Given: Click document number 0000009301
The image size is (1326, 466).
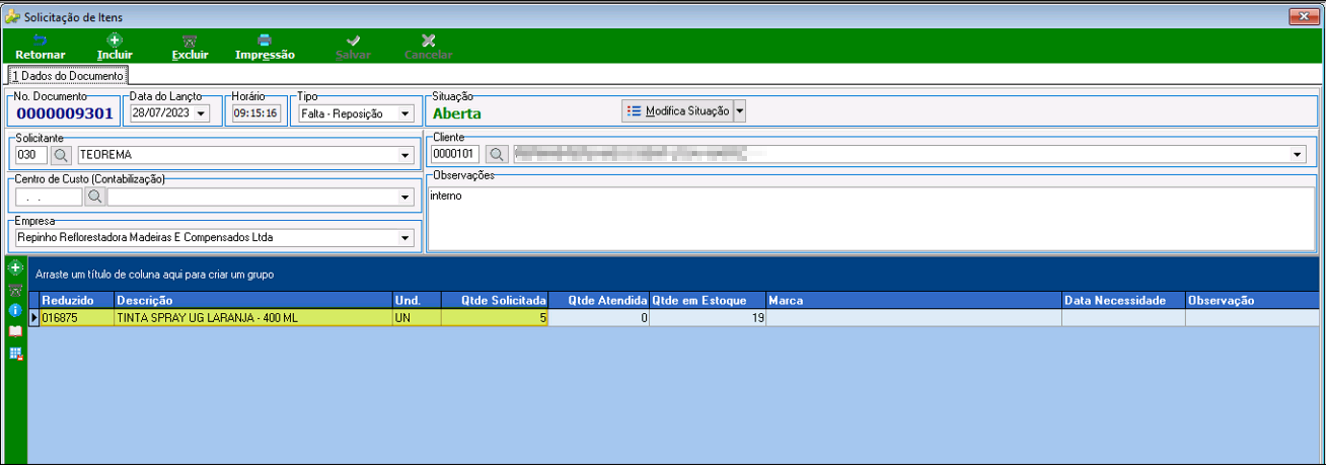Looking at the screenshot, I should pos(64,114).
